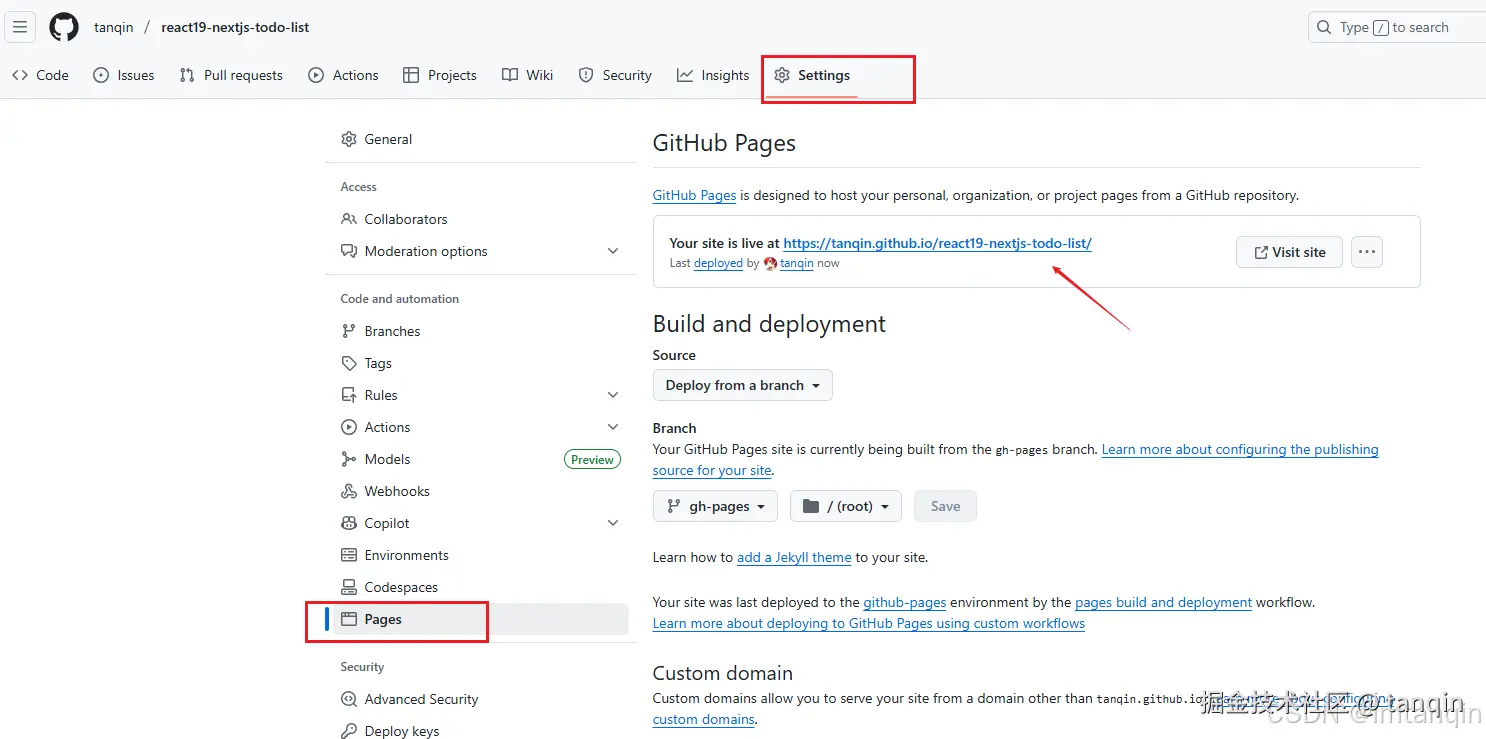Click the Projects table icon
The height and width of the screenshot is (739, 1486).
click(411, 75)
